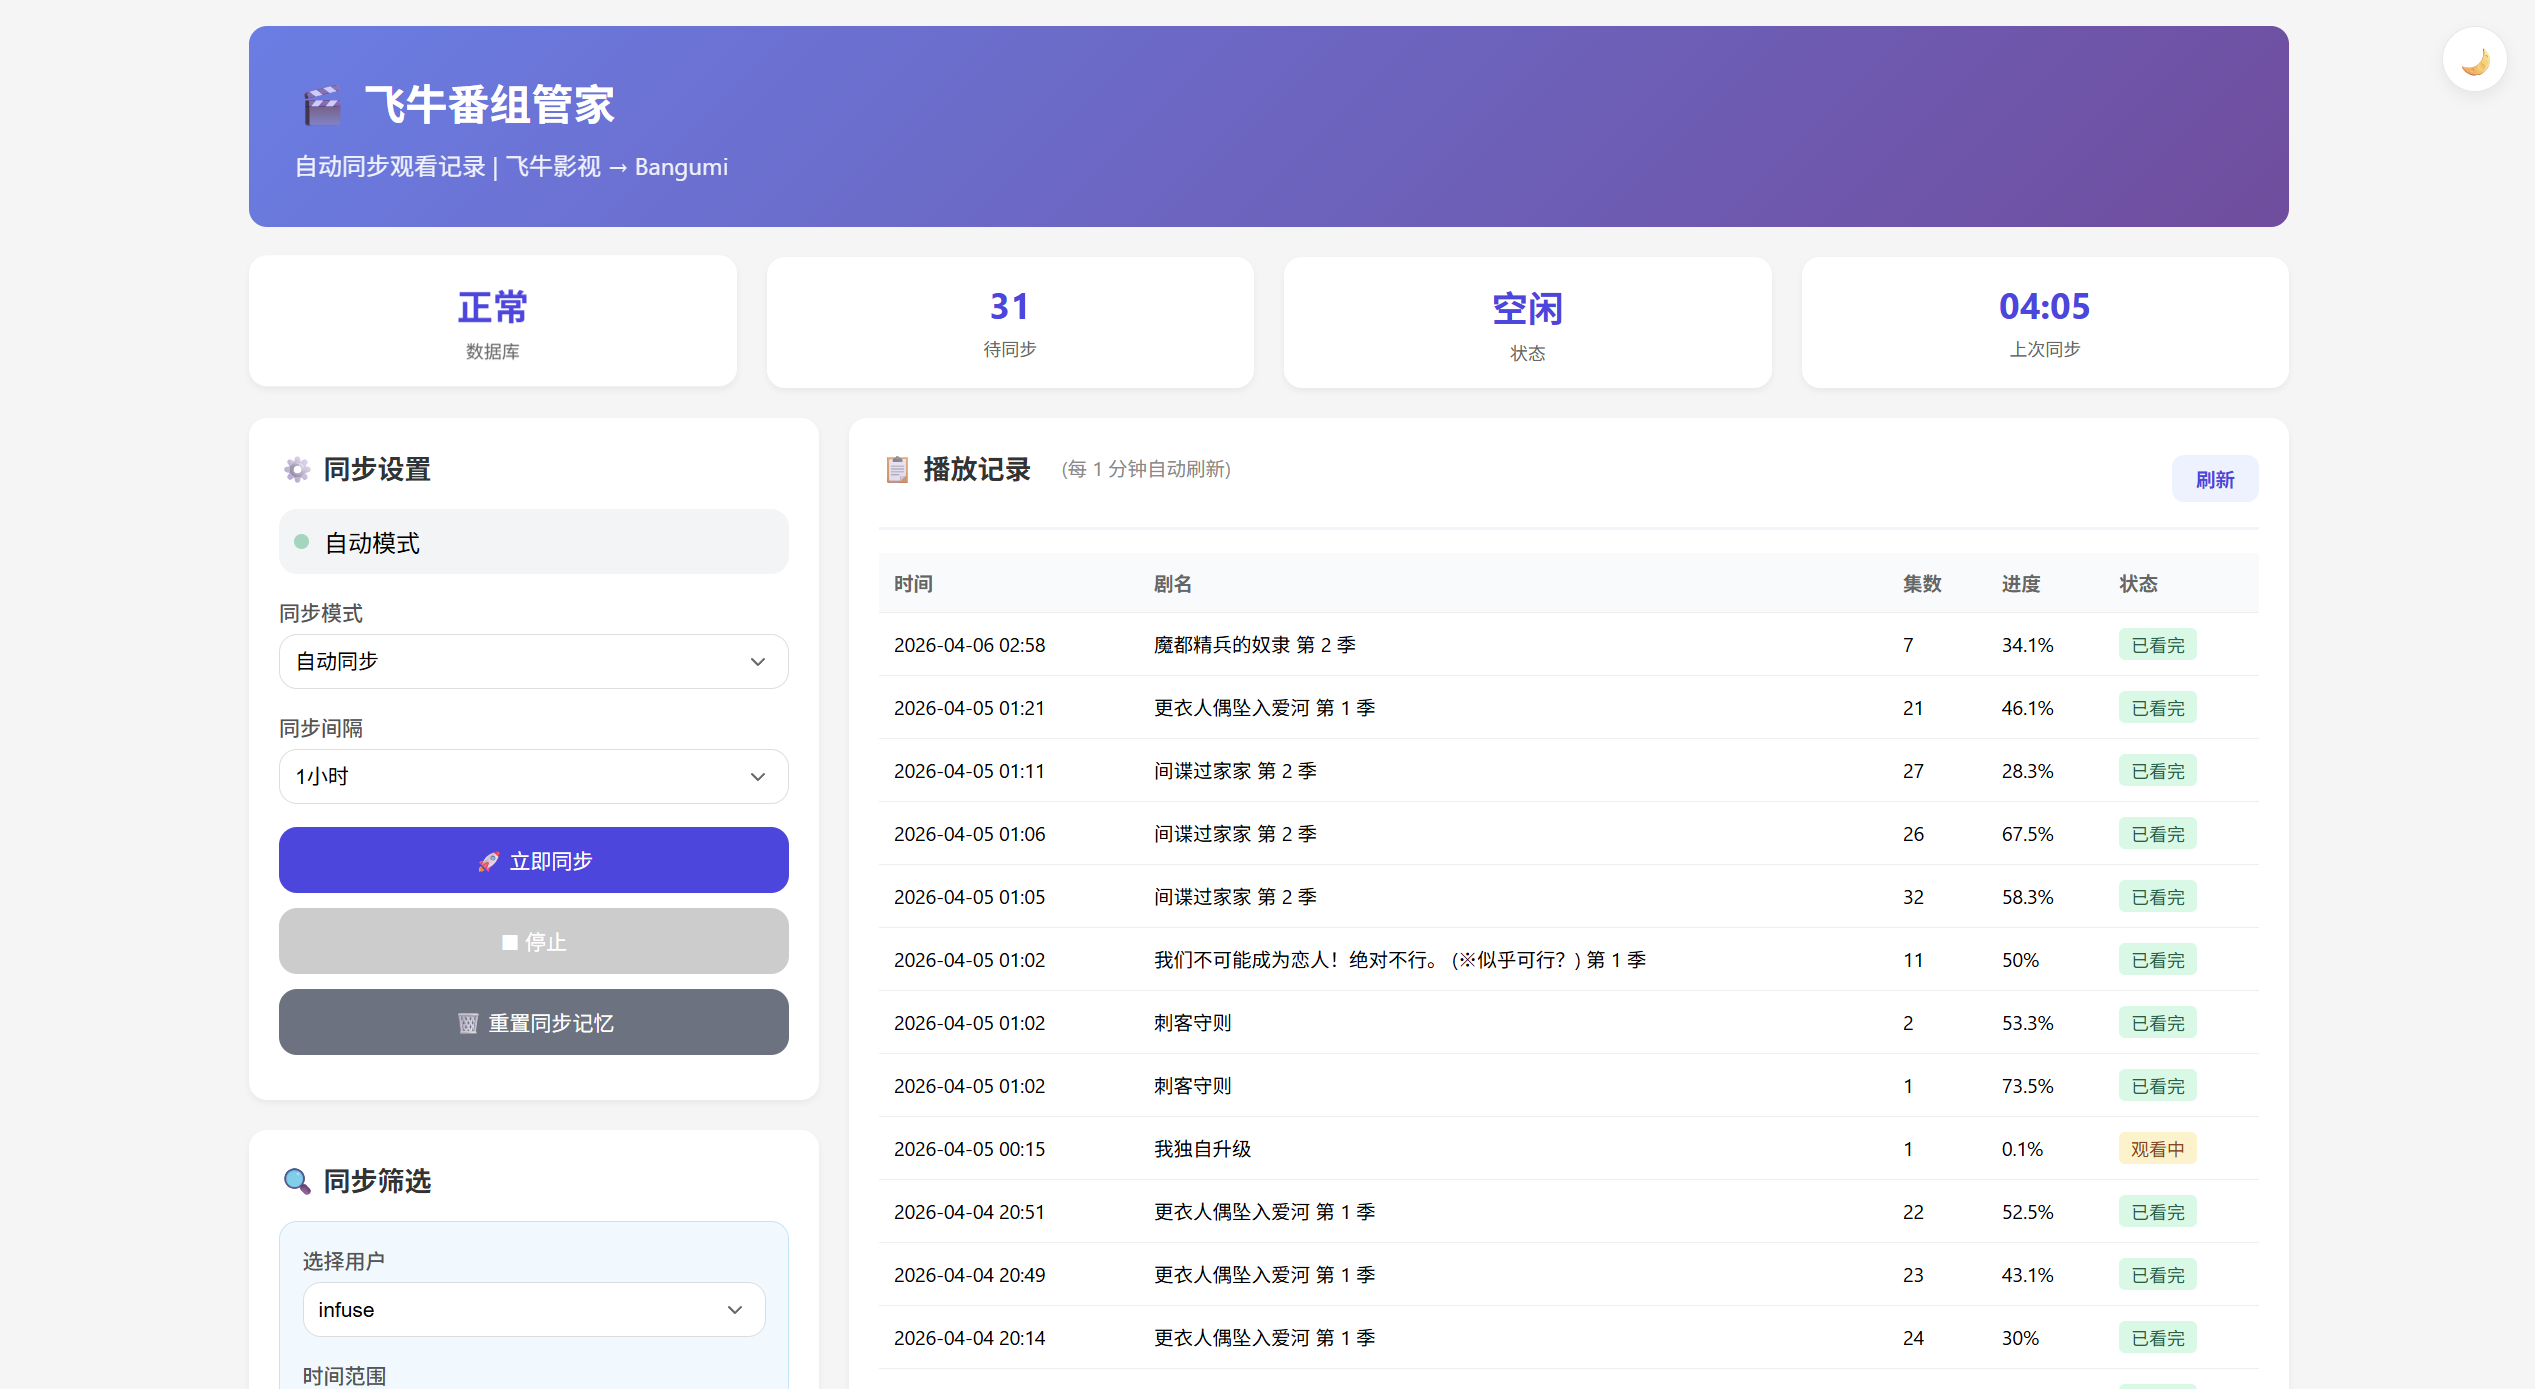Click the playback records clipboard icon
Viewport: 2535px width, 1389px height.
pyautogui.click(x=897, y=469)
